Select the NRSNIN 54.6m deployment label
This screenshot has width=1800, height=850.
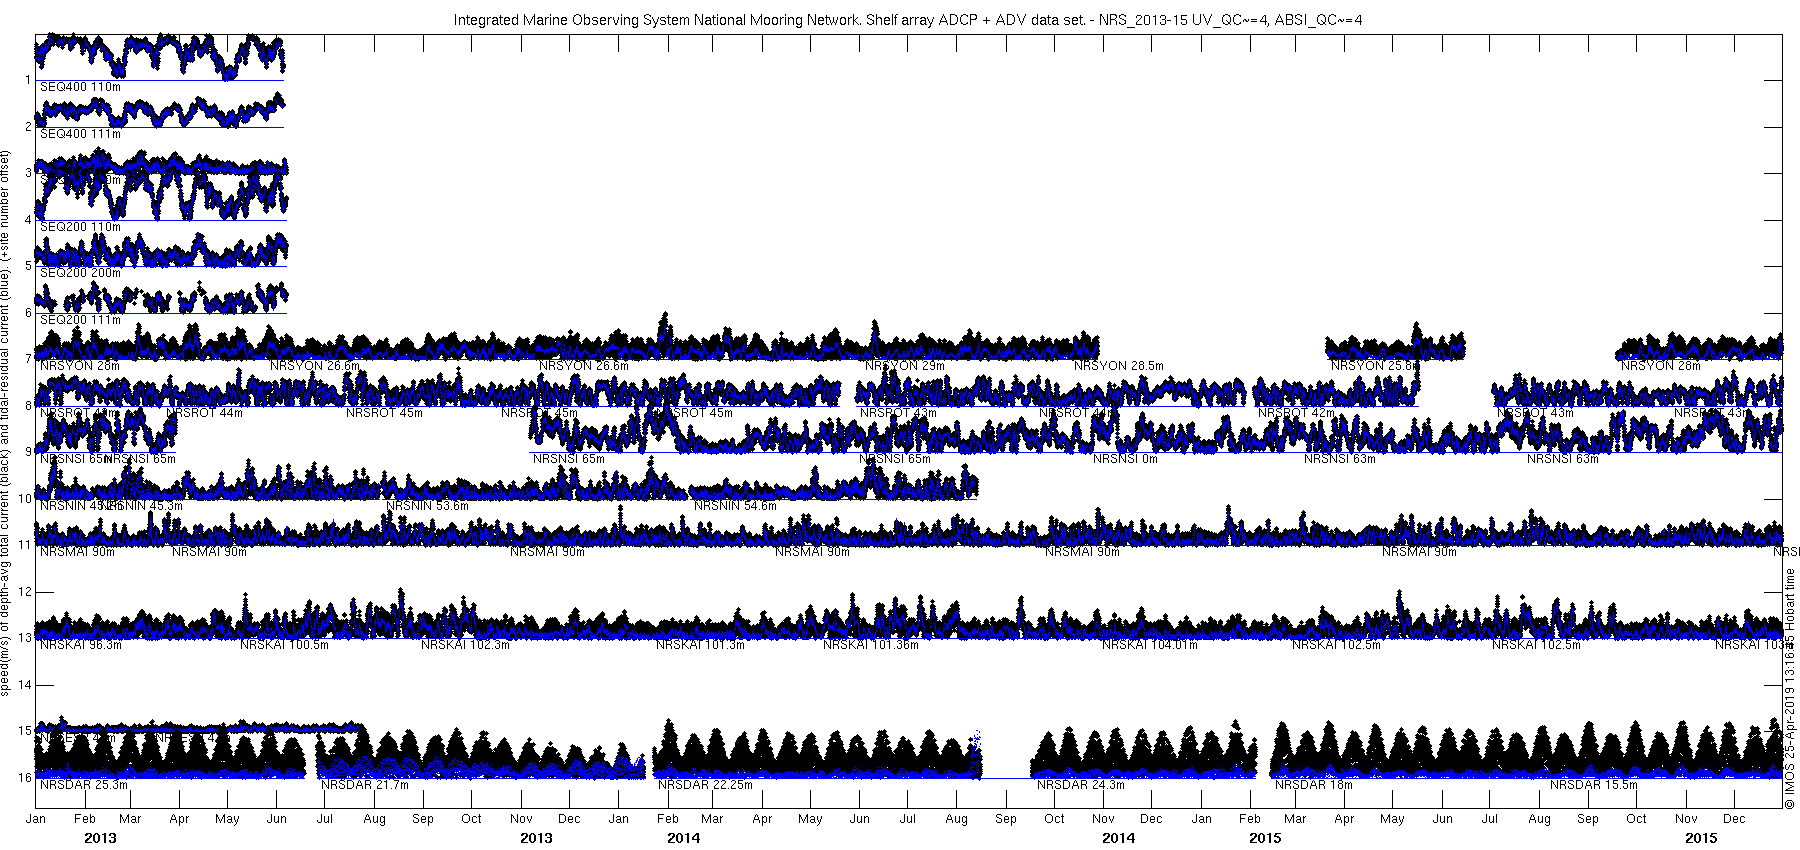[735, 506]
